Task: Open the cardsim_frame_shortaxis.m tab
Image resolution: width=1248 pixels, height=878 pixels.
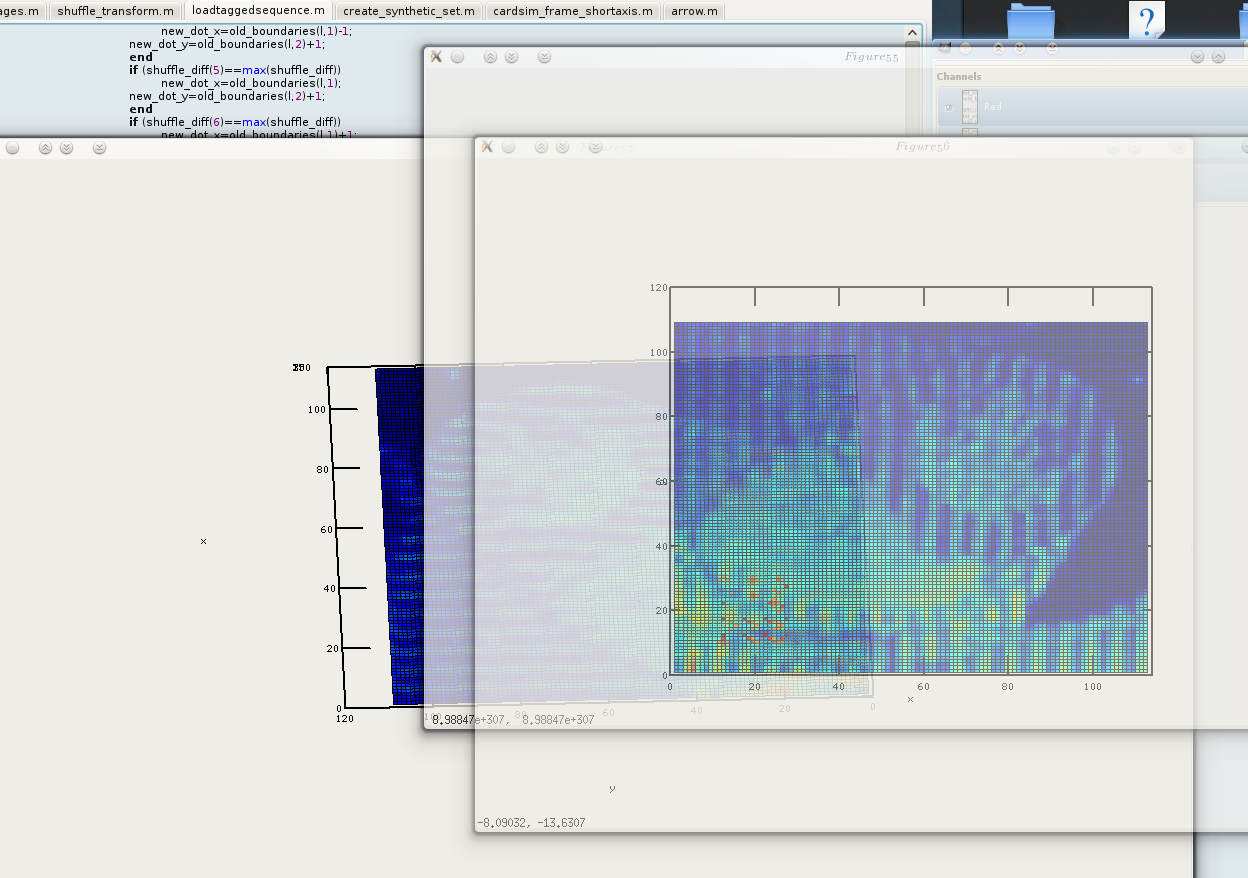Action: 572,11
